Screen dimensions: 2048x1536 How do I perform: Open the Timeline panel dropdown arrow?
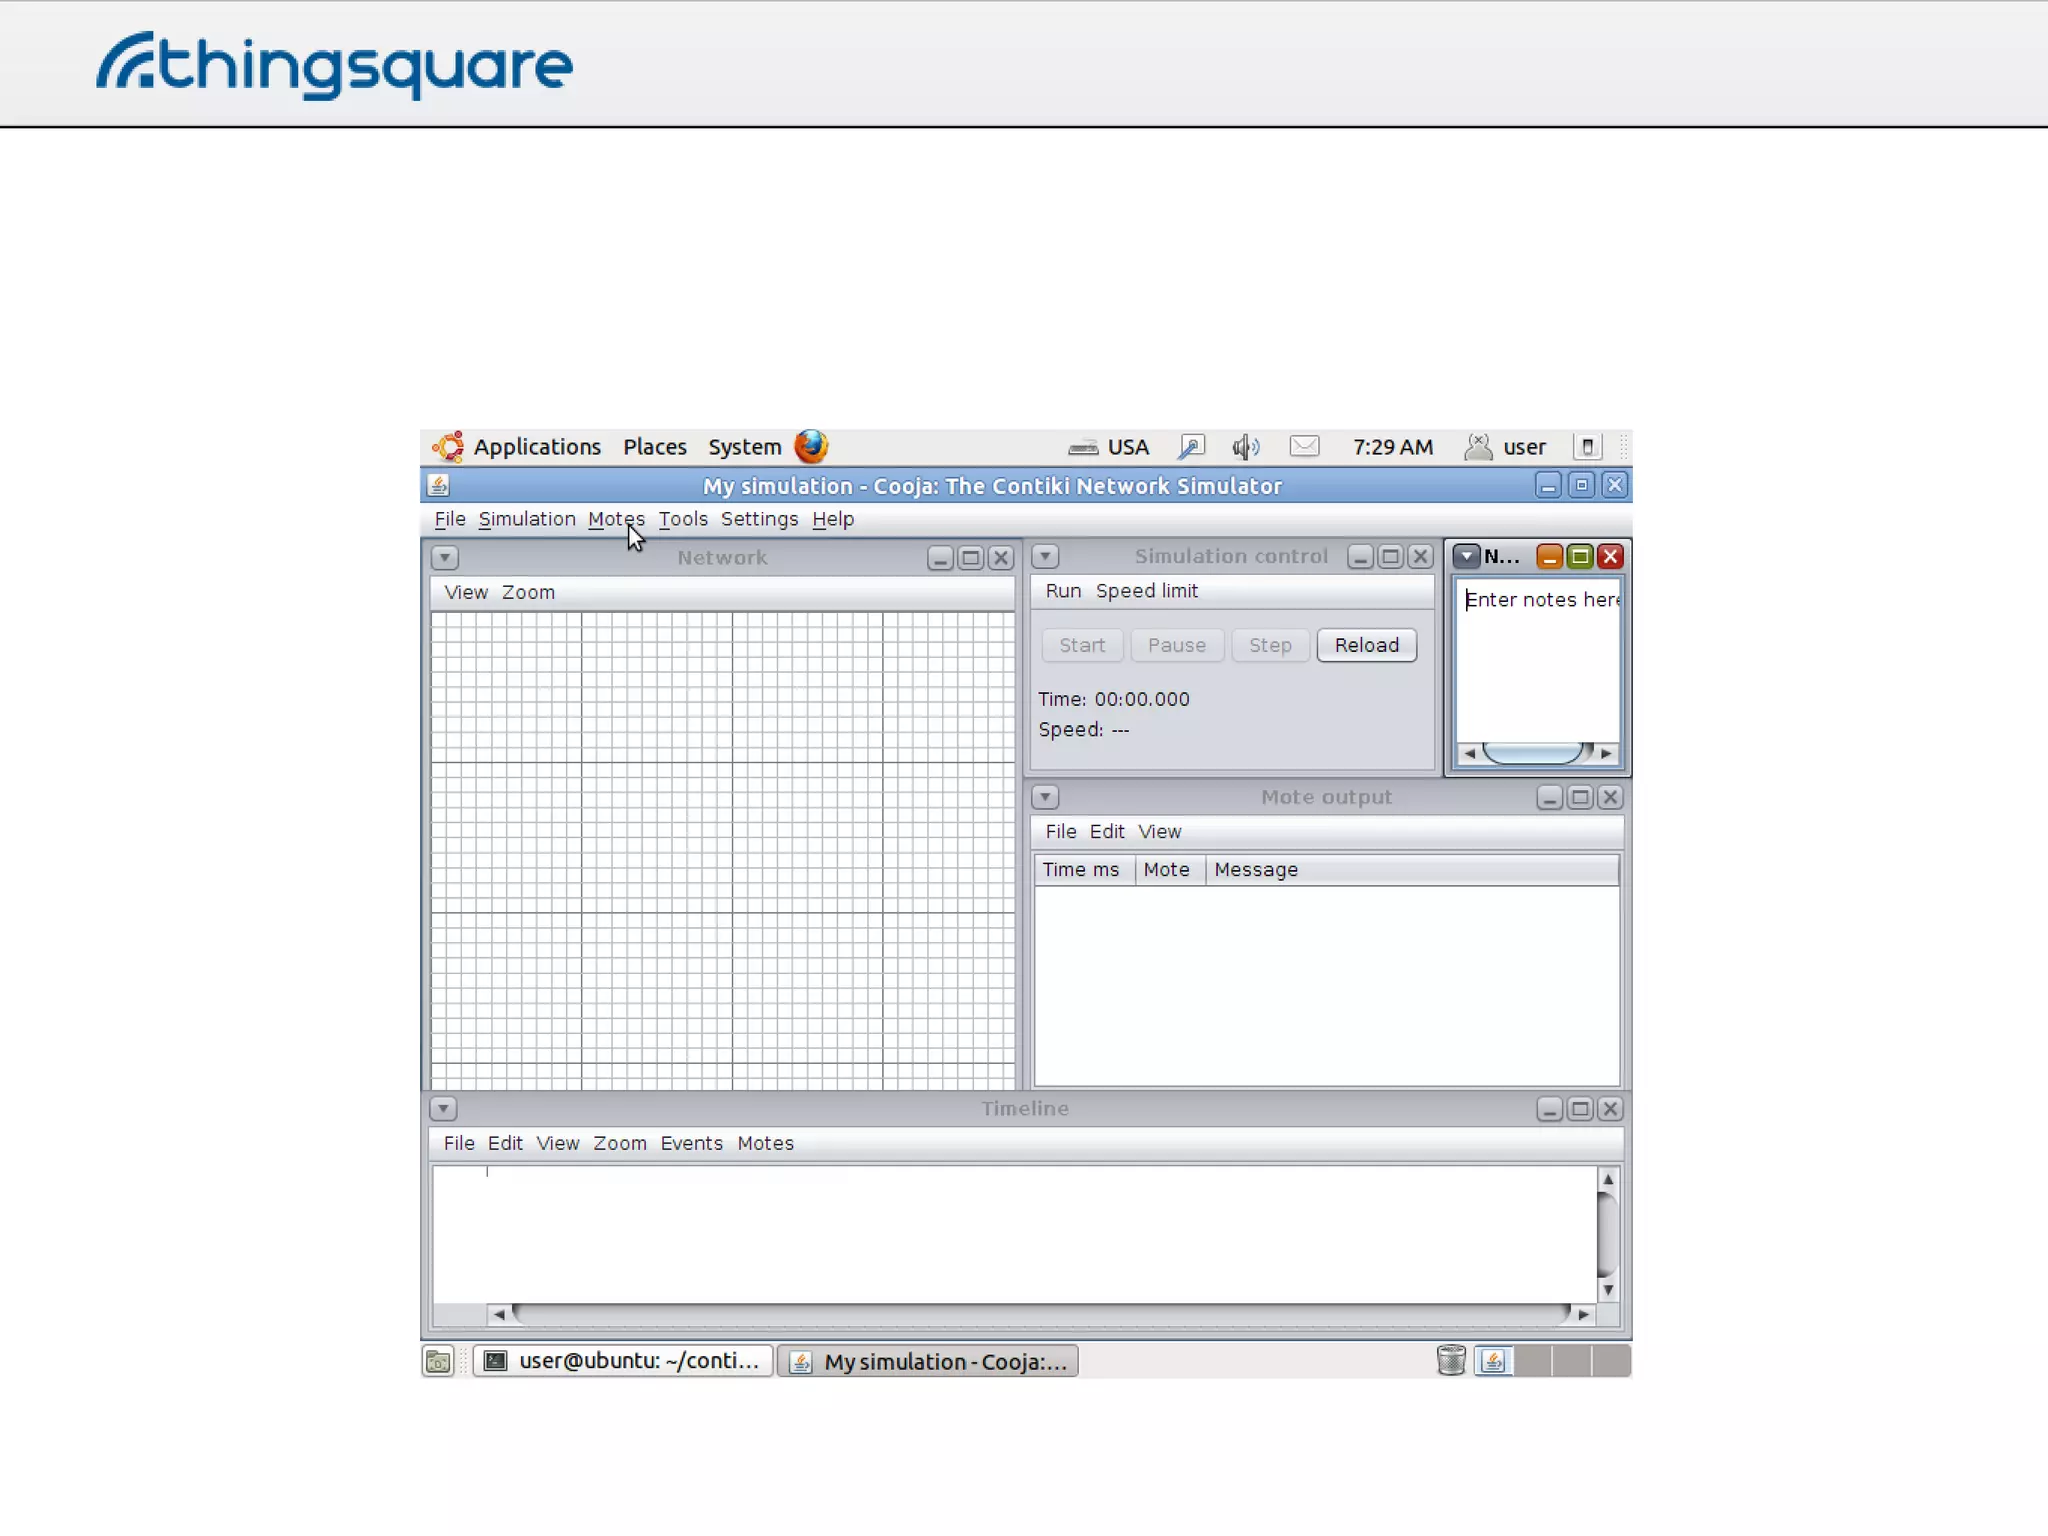point(443,1109)
